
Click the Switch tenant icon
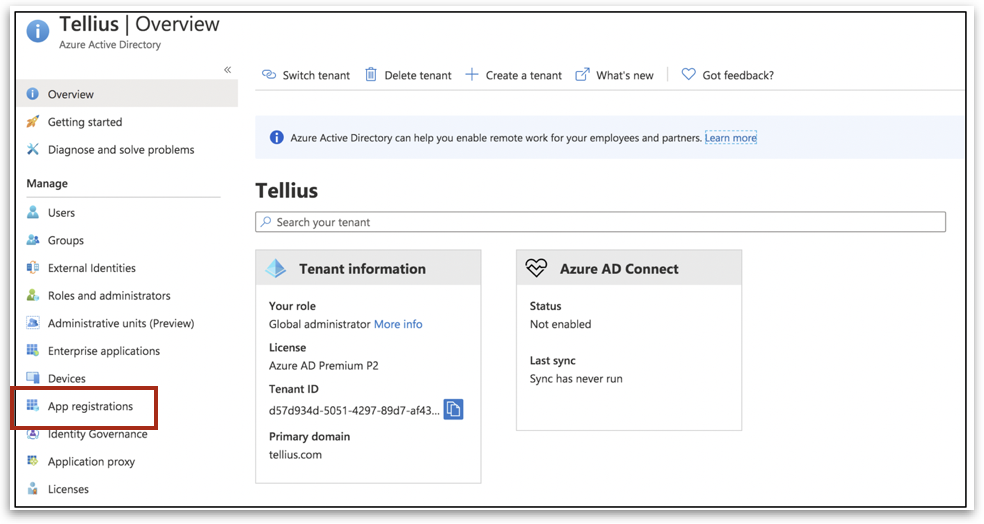click(x=269, y=75)
